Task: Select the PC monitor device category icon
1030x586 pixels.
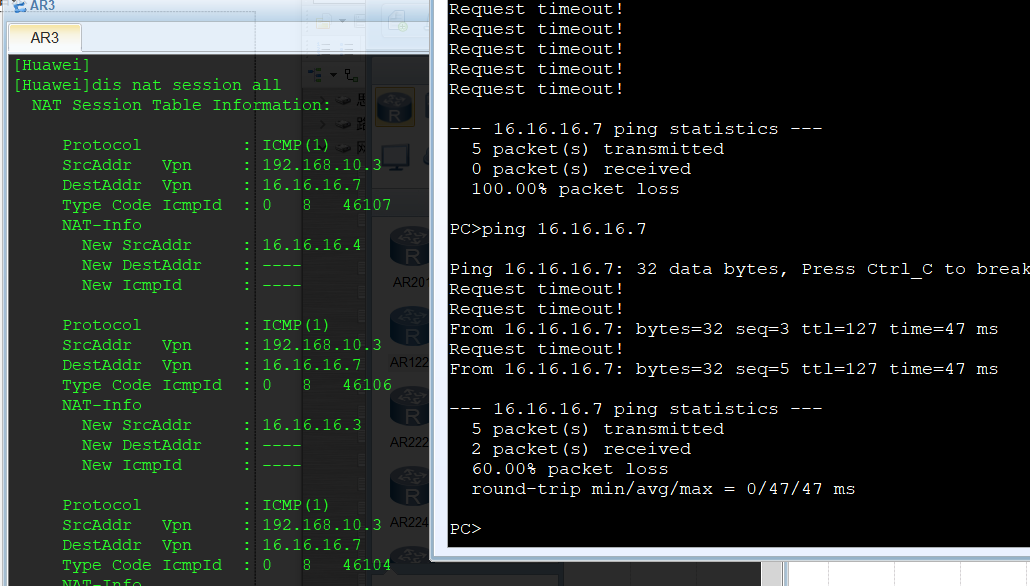Action: [396, 157]
